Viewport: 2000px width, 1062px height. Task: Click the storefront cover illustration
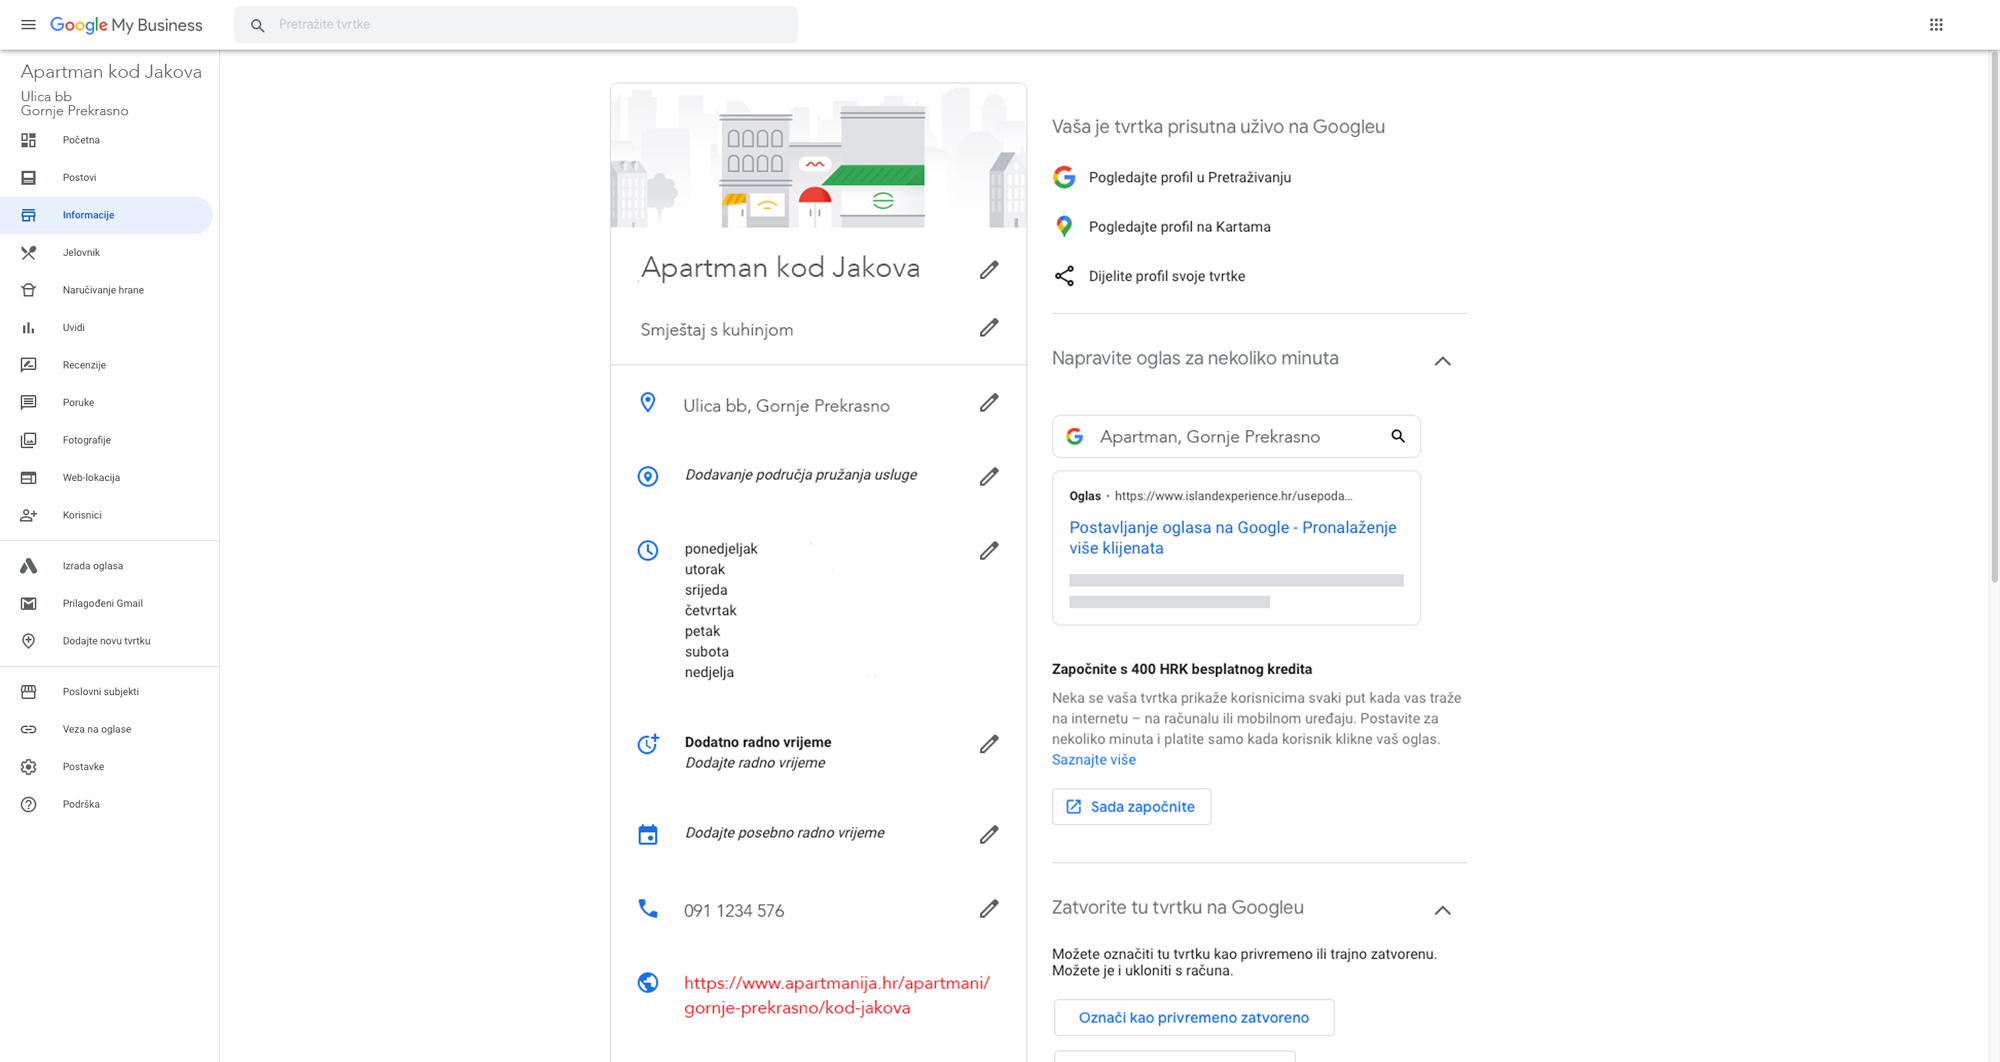point(818,156)
